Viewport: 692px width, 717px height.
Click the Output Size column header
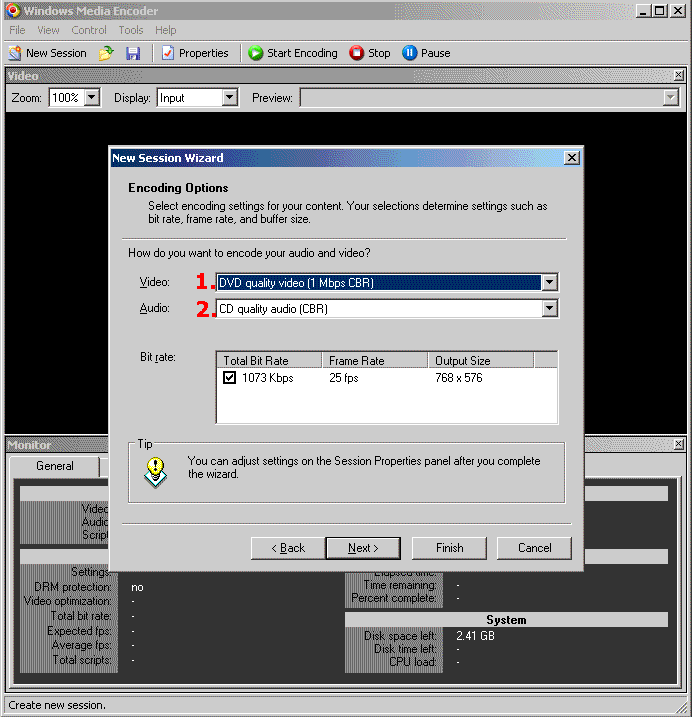click(x=481, y=360)
